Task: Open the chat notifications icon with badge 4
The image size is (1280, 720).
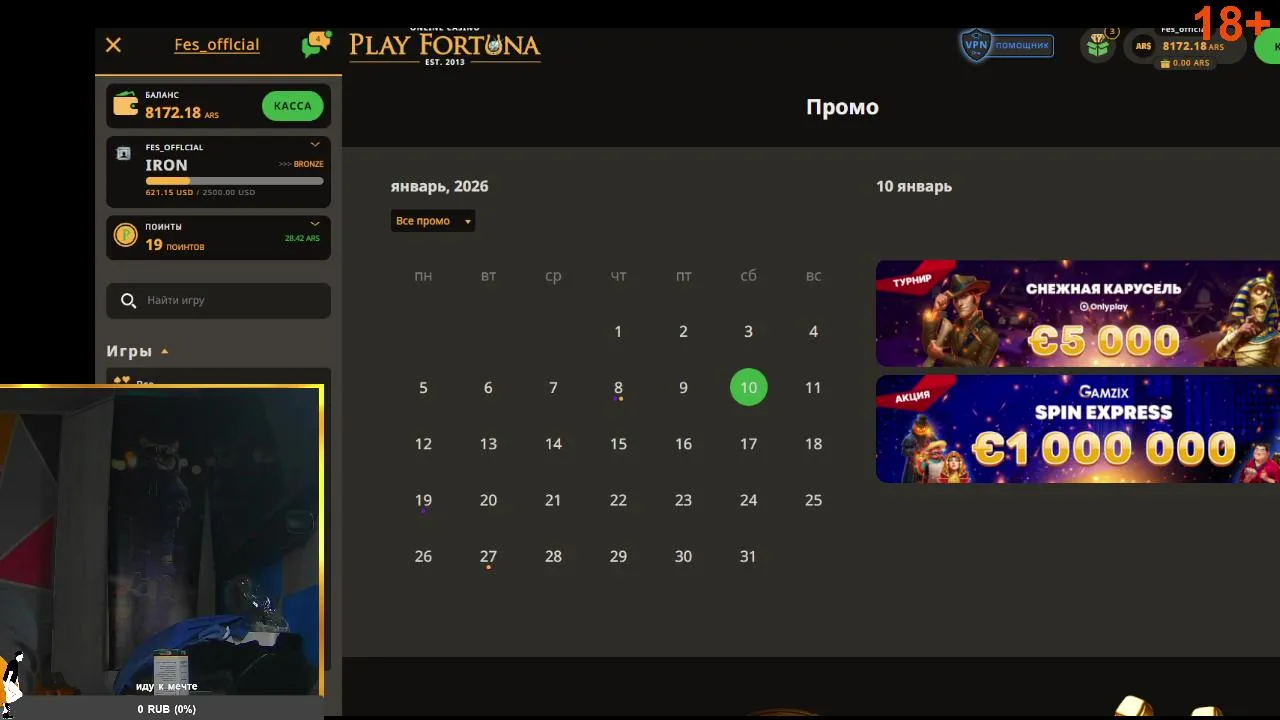Action: pos(315,45)
